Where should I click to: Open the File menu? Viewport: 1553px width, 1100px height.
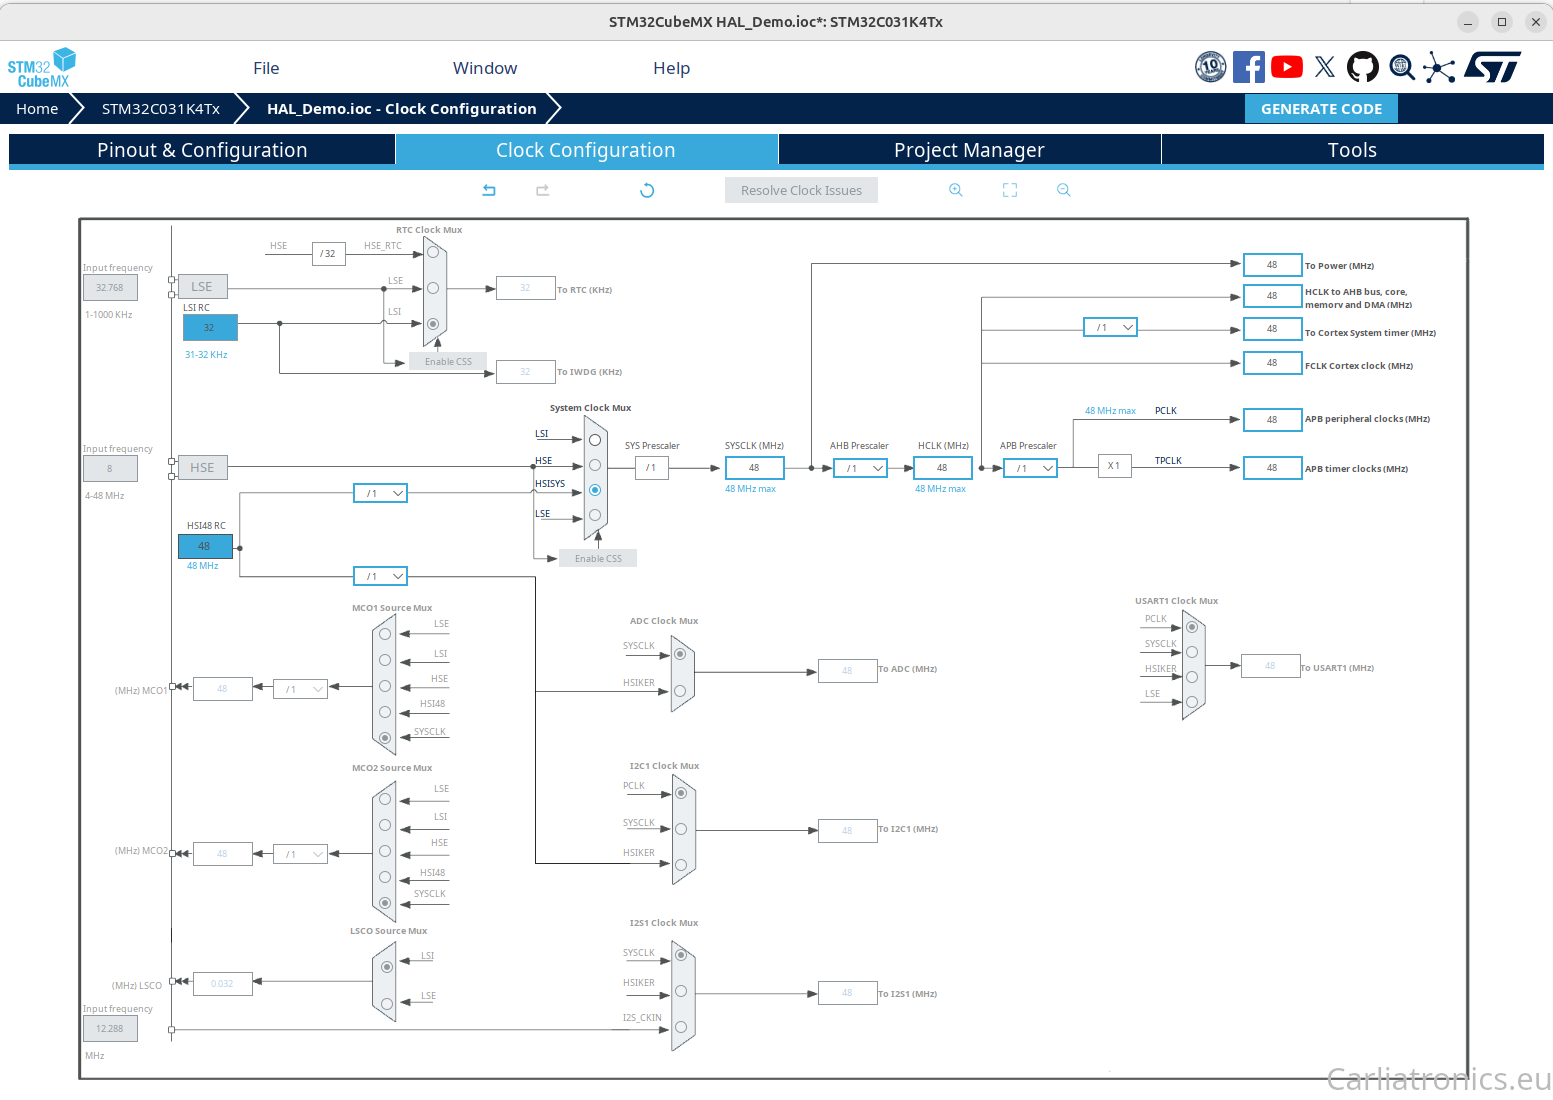point(266,68)
